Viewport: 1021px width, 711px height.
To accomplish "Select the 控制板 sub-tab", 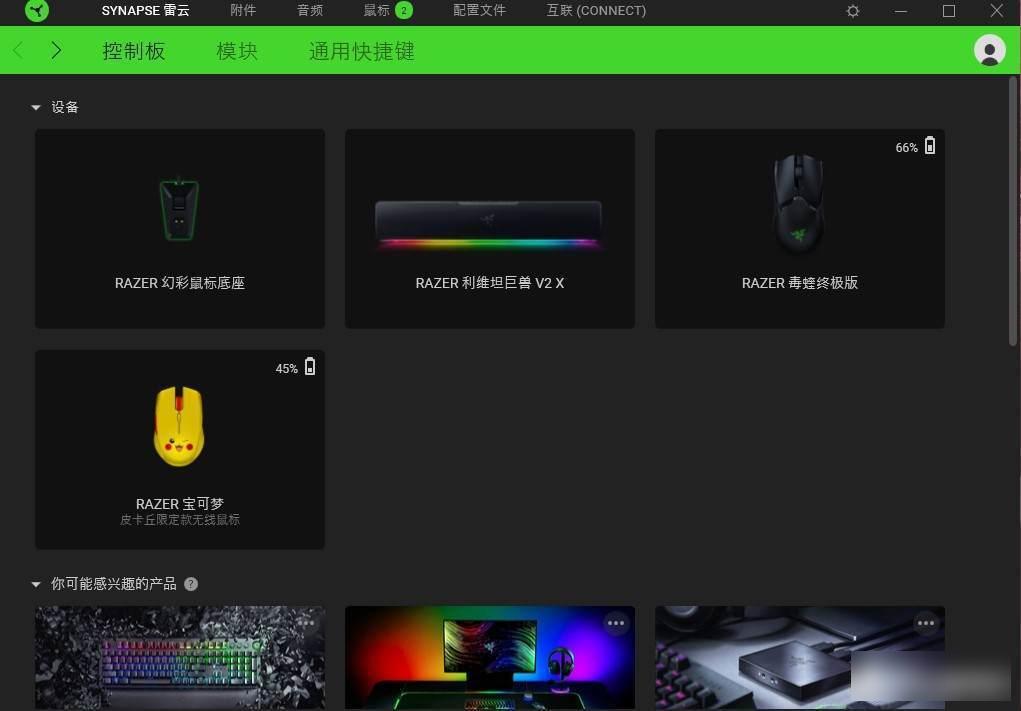I will [x=133, y=51].
